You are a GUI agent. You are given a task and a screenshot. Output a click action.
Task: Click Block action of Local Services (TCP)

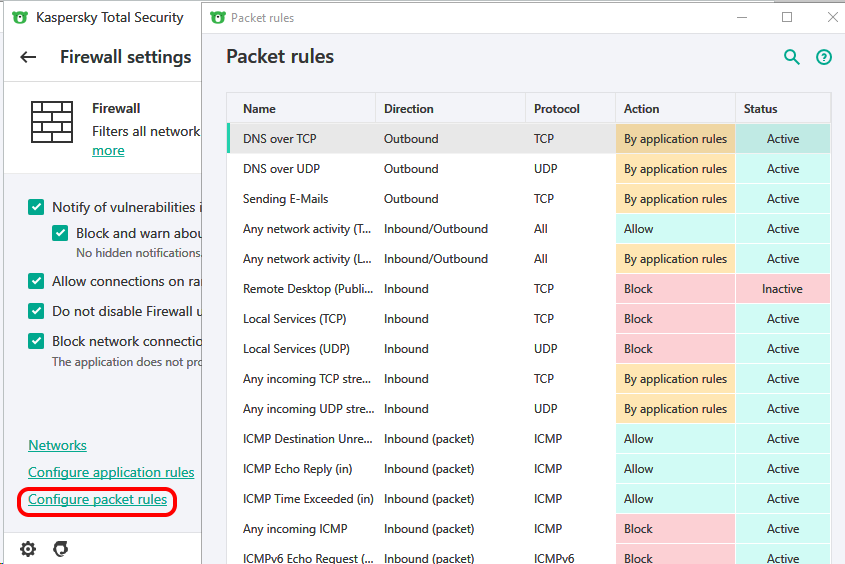[x=639, y=319]
